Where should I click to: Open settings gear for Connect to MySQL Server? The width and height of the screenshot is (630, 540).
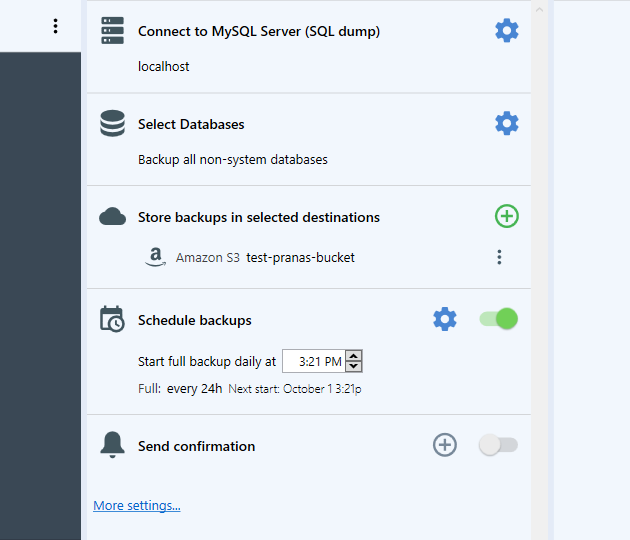click(507, 31)
